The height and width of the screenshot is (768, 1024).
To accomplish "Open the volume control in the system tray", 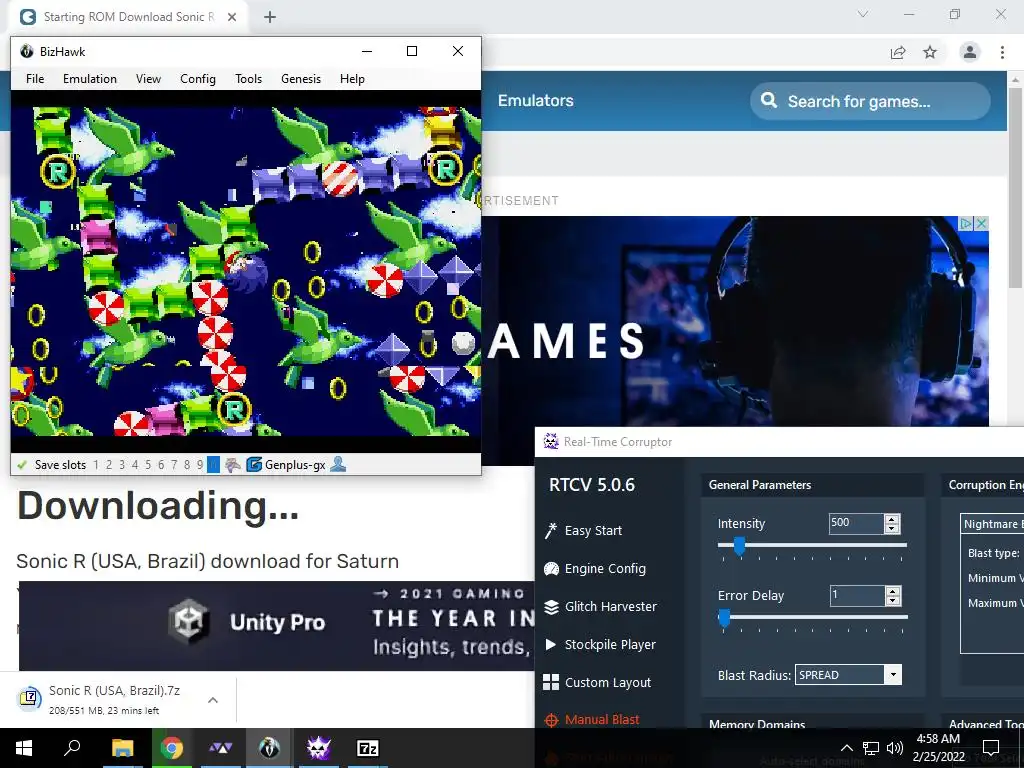I will [x=895, y=748].
